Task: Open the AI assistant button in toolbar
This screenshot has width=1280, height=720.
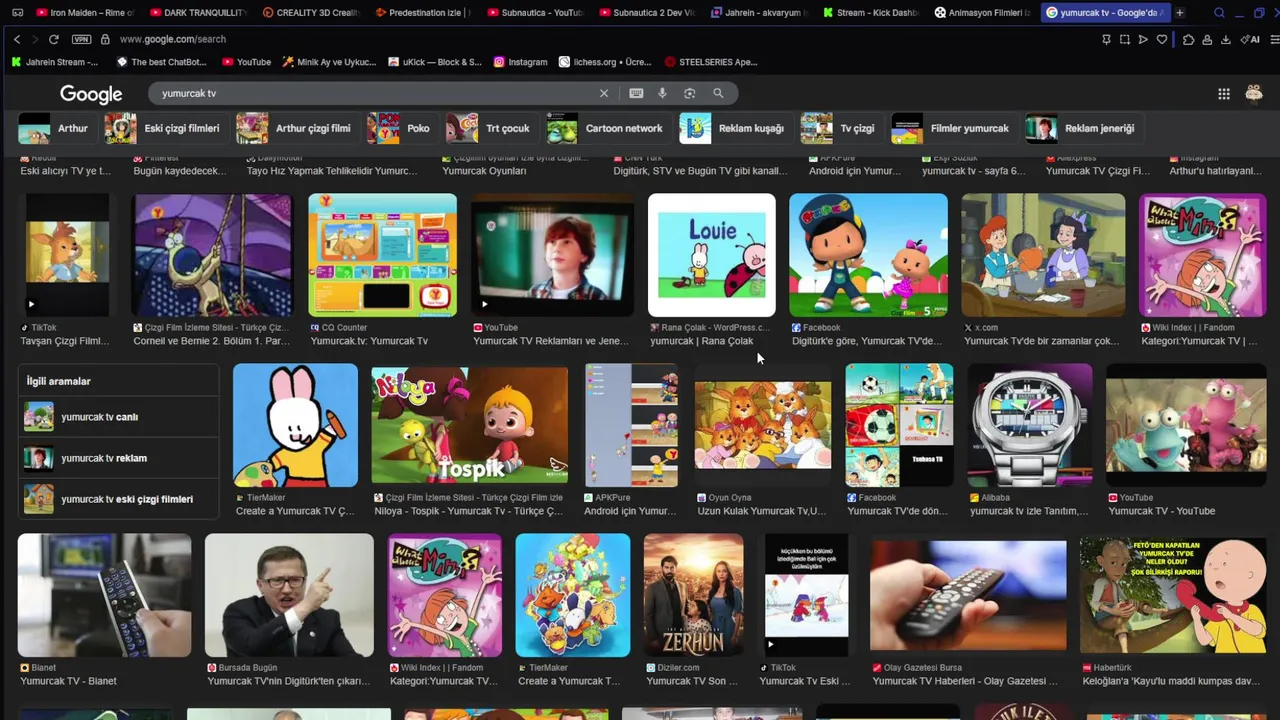Action: (1250, 39)
